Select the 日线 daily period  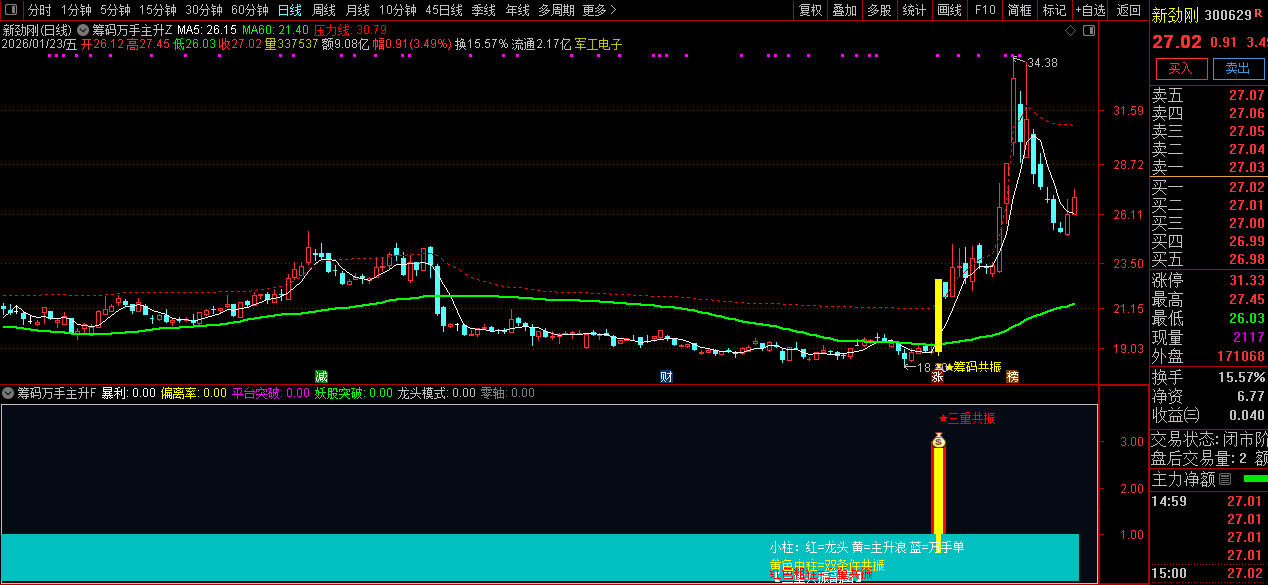click(289, 10)
